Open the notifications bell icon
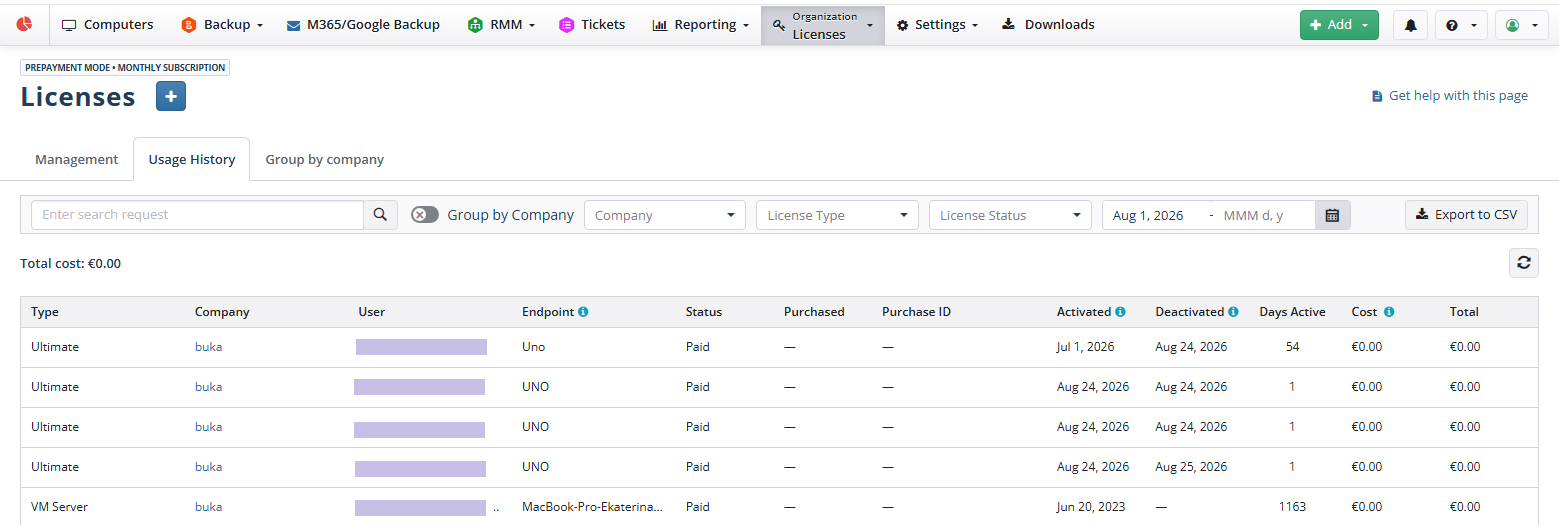Image resolution: width=1559 pixels, height=525 pixels. tap(1410, 25)
